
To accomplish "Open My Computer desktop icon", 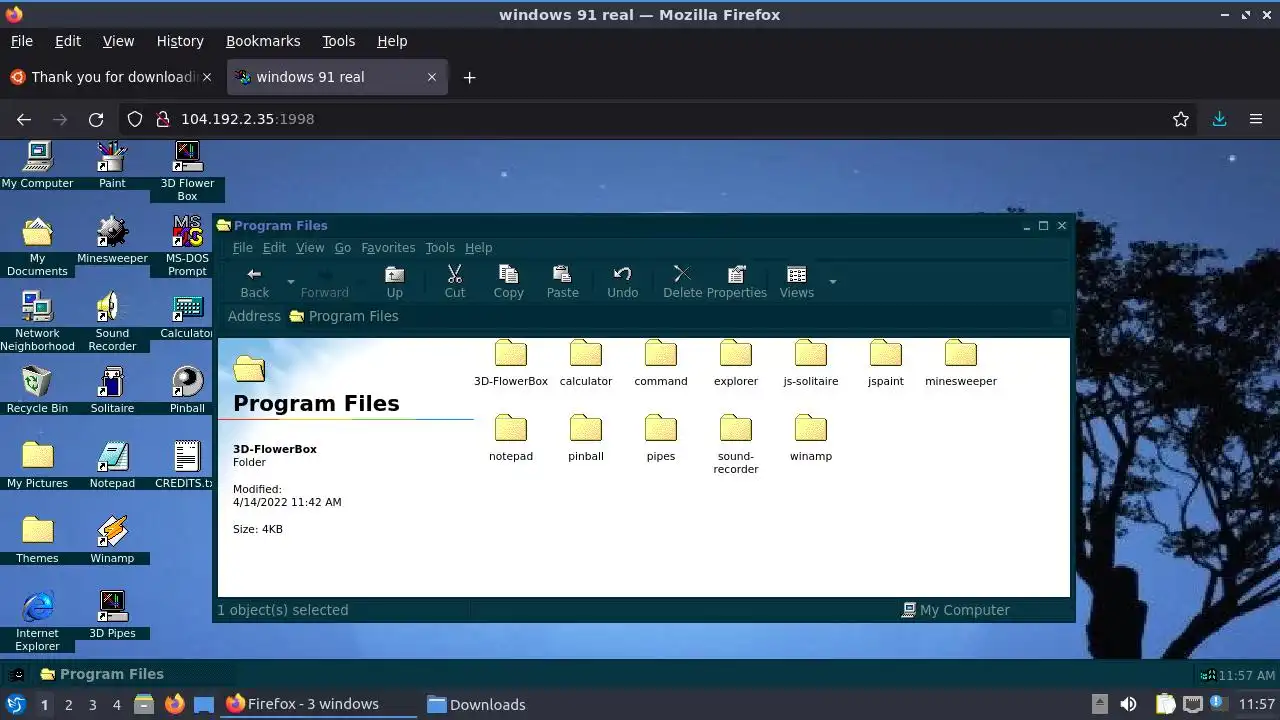I will pyautogui.click(x=37, y=164).
